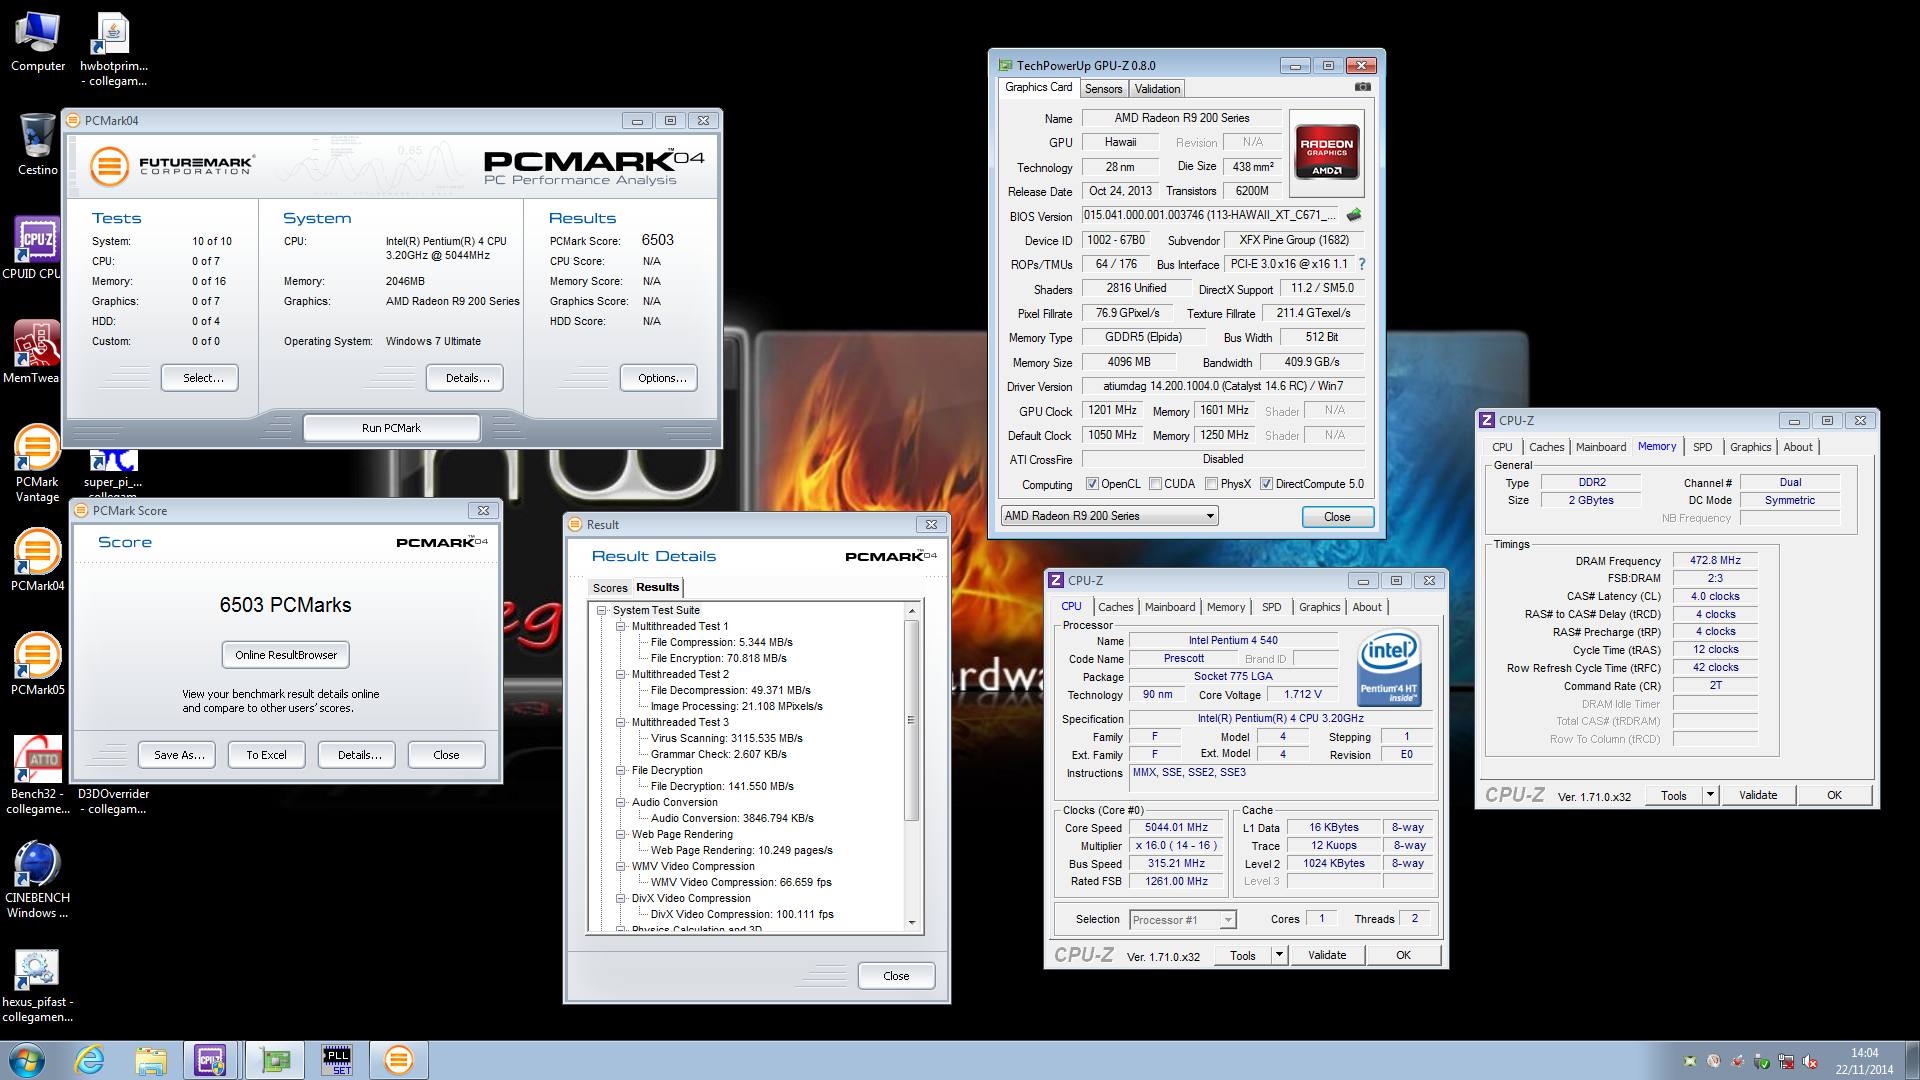Open Internet Explorer from taskbar
The width and height of the screenshot is (1920, 1080).
click(90, 1060)
